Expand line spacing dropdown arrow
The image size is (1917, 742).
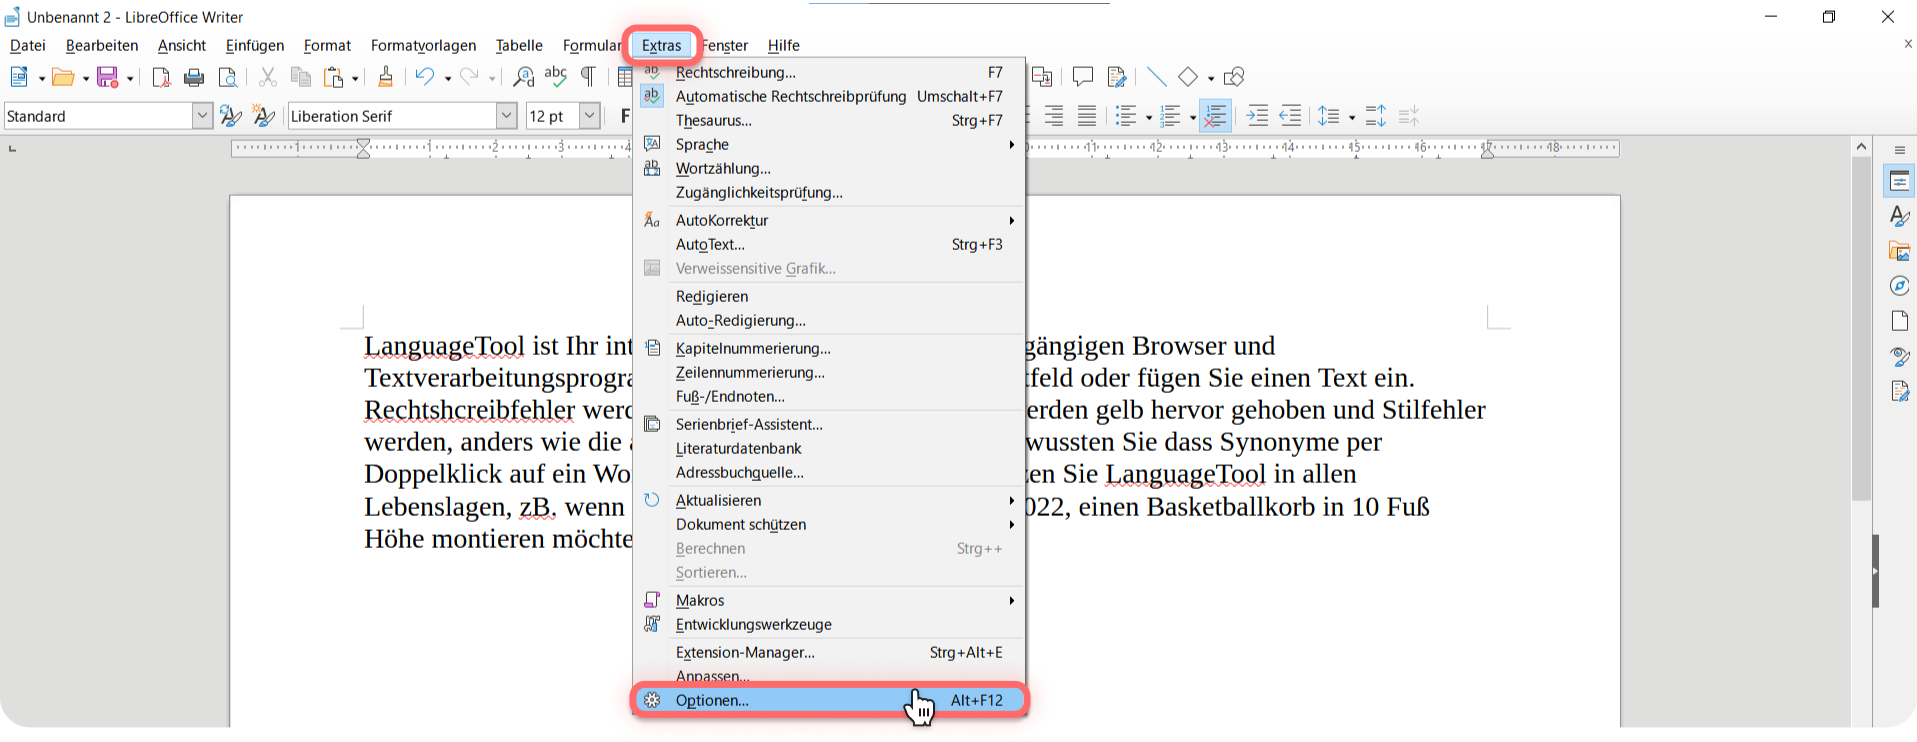pyautogui.click(x=1352, y=117)
